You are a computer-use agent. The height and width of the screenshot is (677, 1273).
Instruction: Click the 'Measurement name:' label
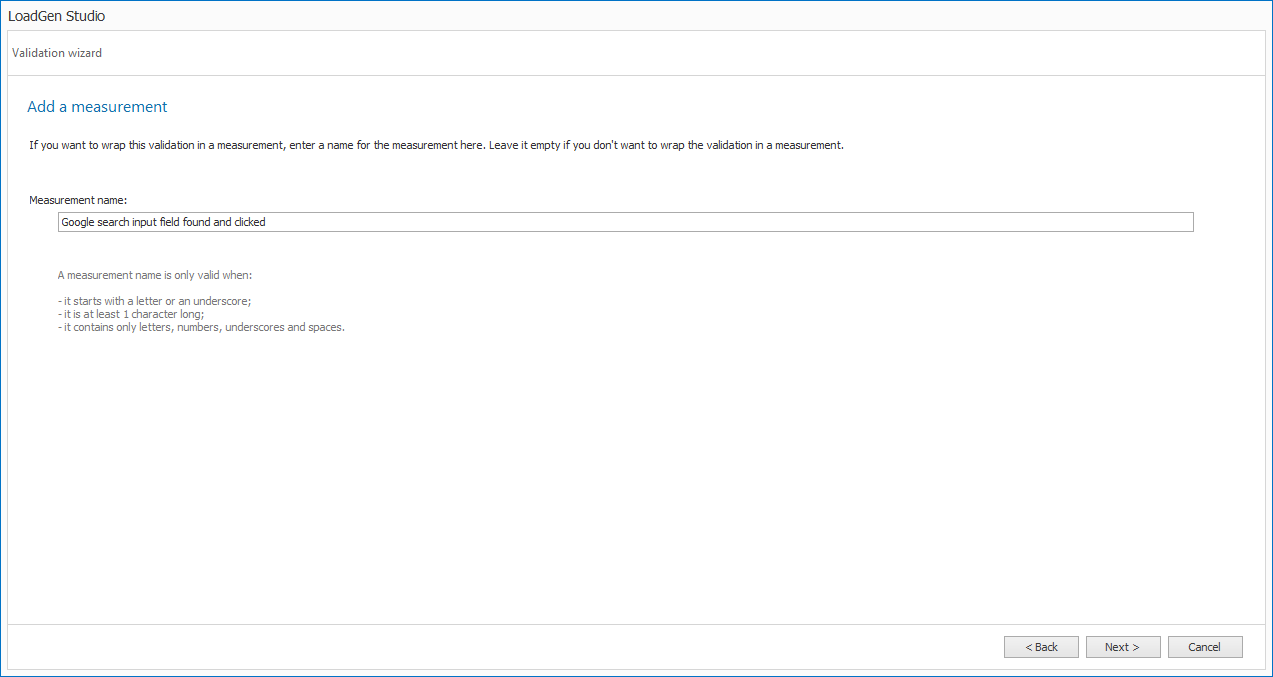(x=78, y=200)
